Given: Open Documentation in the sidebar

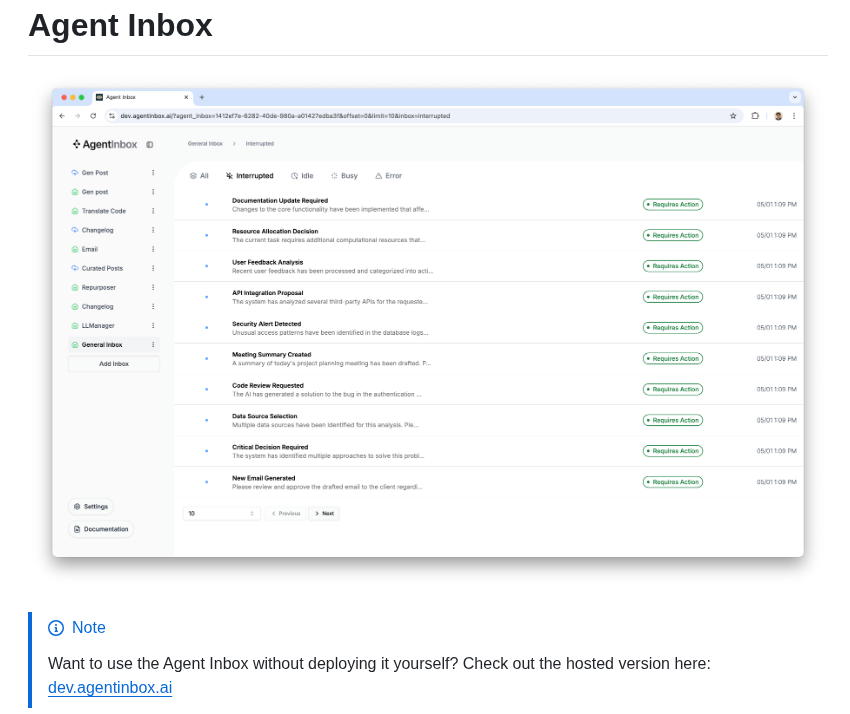Looking at the screenshot, I should coord(101,529).
